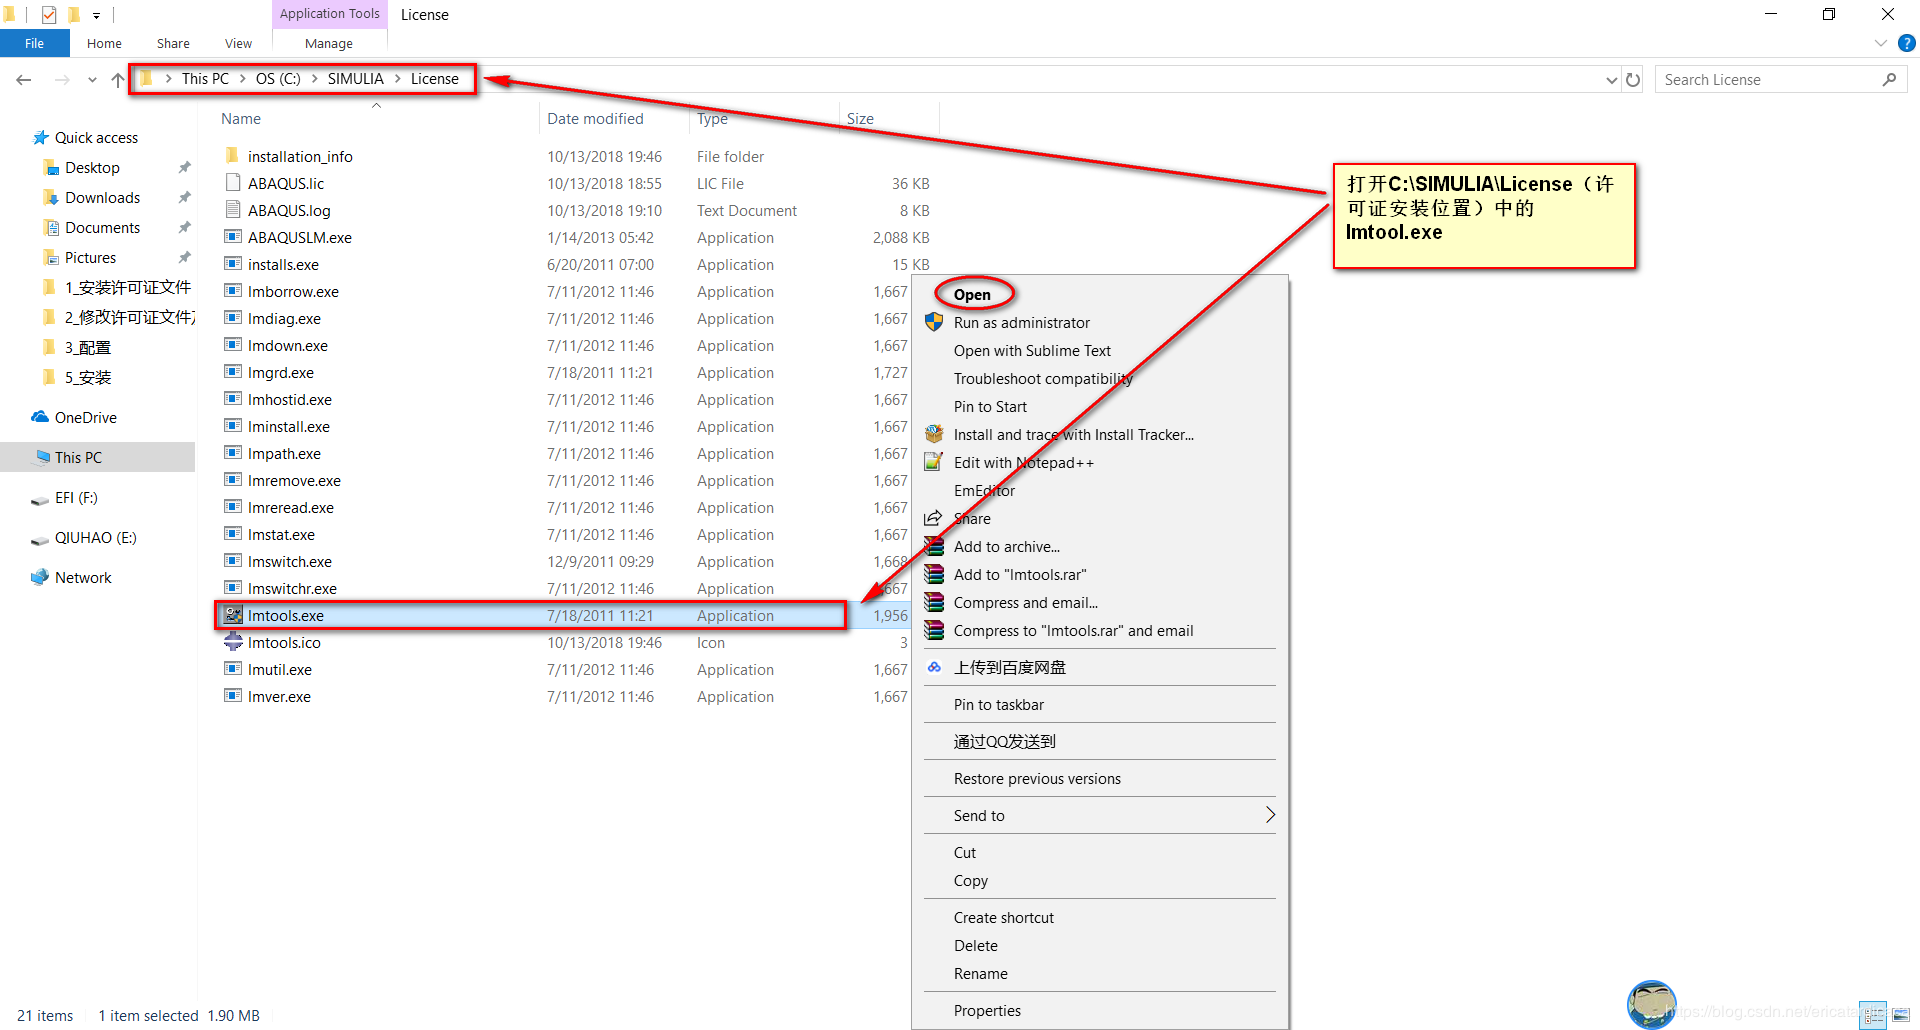Click the lmtools.ico icon file
The width and height of the screenshot is (1920, 1030).
pyautogui.click(x=233, y=642)
